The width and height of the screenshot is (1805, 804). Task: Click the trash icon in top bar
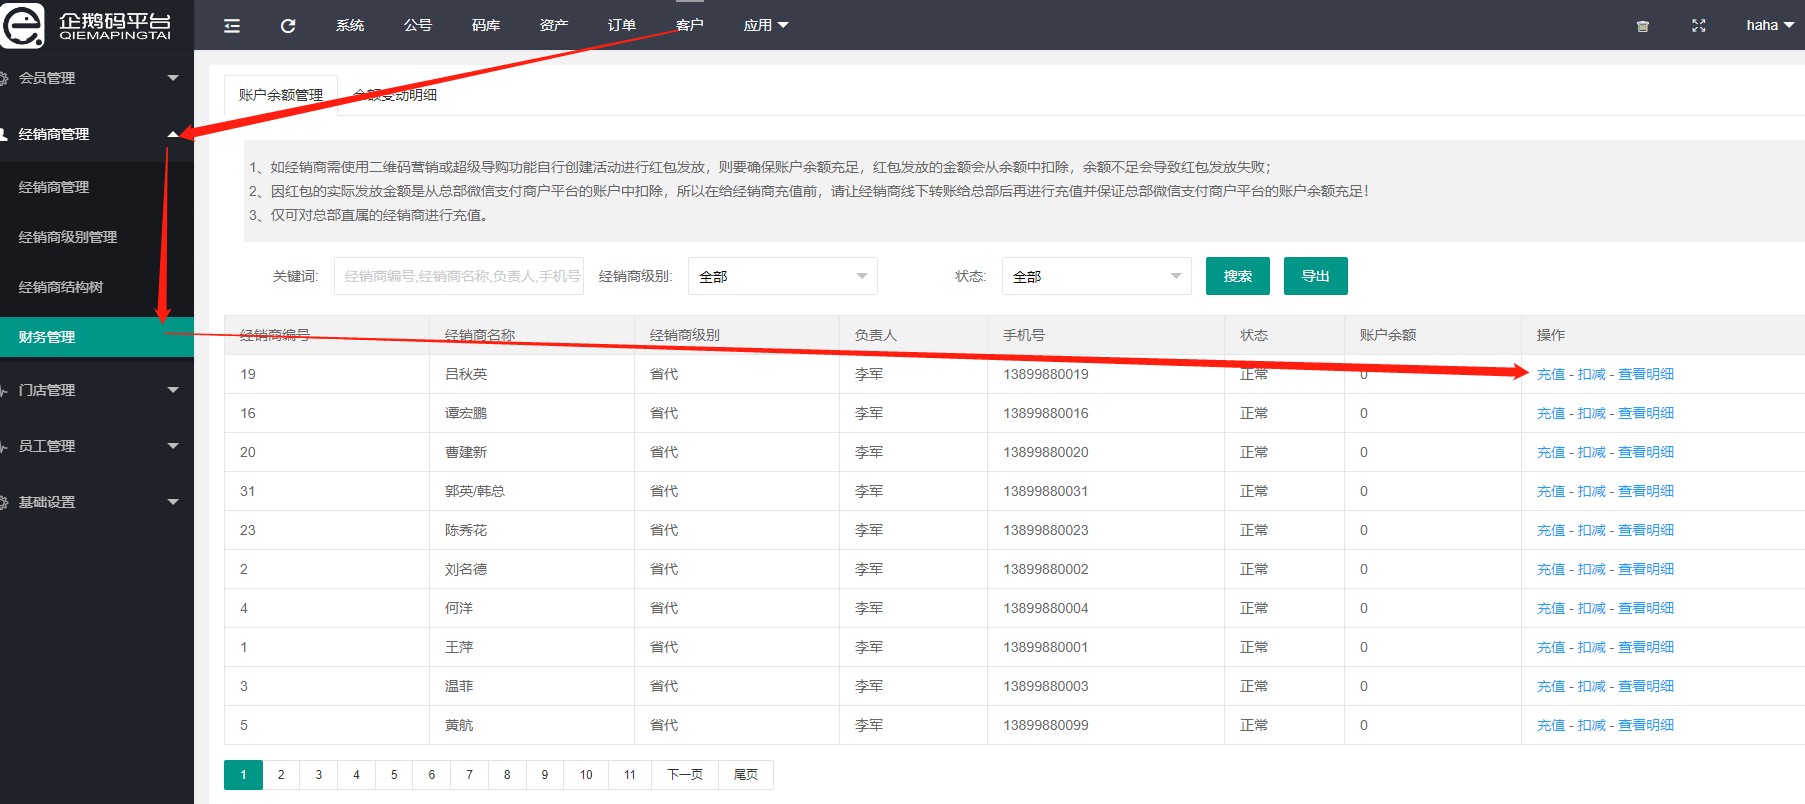click(x=1642, y=26)
